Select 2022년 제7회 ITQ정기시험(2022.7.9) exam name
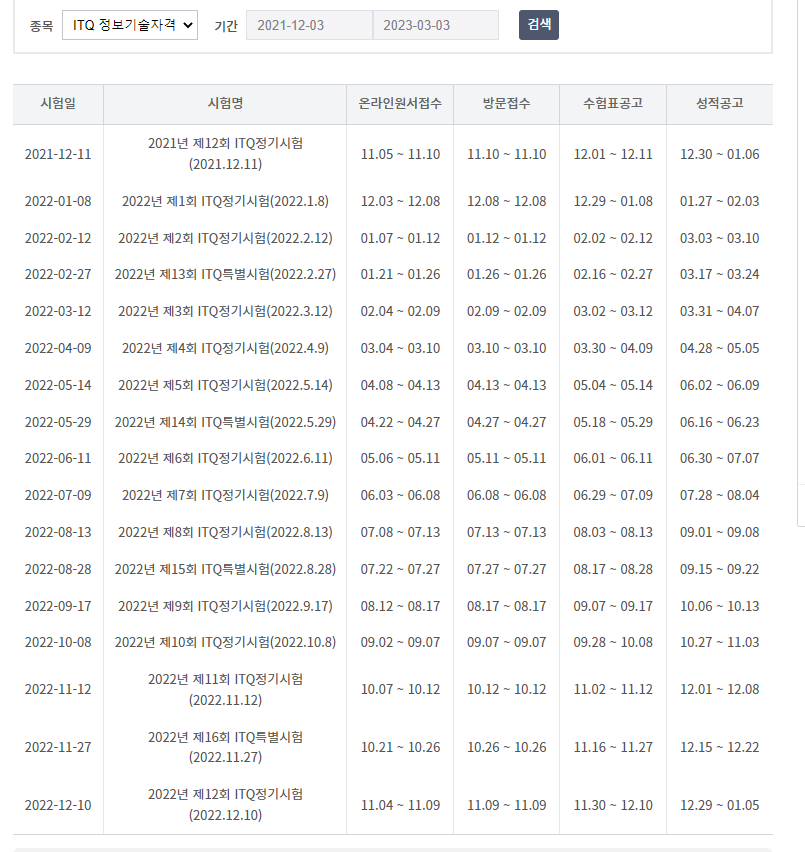 pyautogui.click(x=225, y=496)
